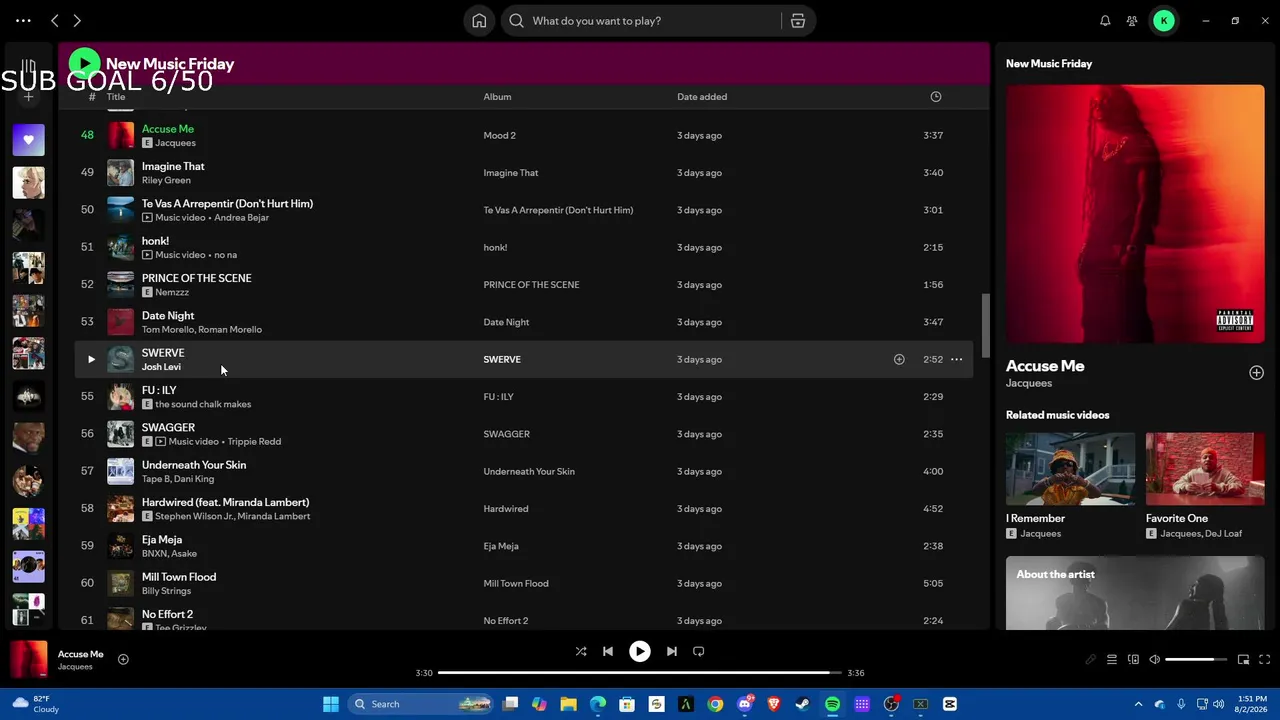Toggle shuffle in the player bar
The image size is (1280, 720).
pyautogui.click(x=581, y=651)
